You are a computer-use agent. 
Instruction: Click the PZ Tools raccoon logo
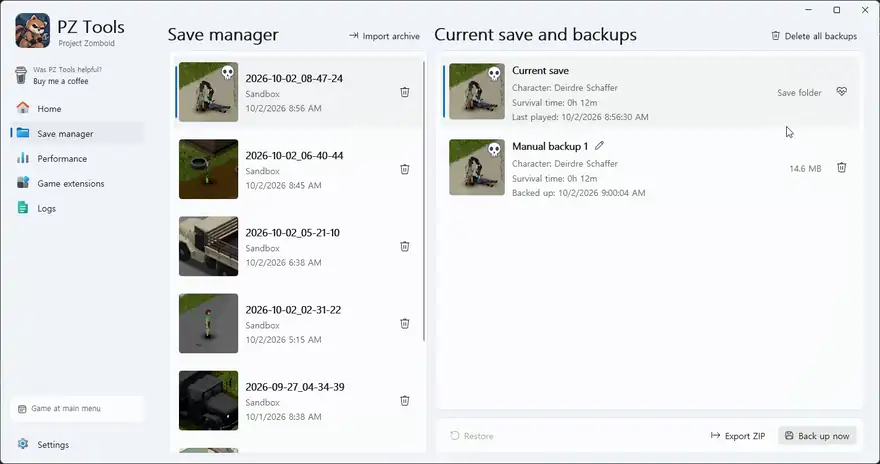[x=33, y=31]
